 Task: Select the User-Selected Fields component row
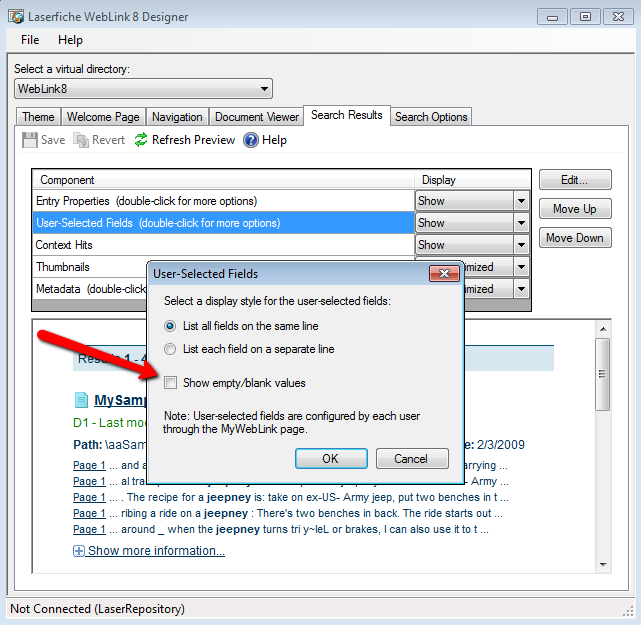click(223, 223)
